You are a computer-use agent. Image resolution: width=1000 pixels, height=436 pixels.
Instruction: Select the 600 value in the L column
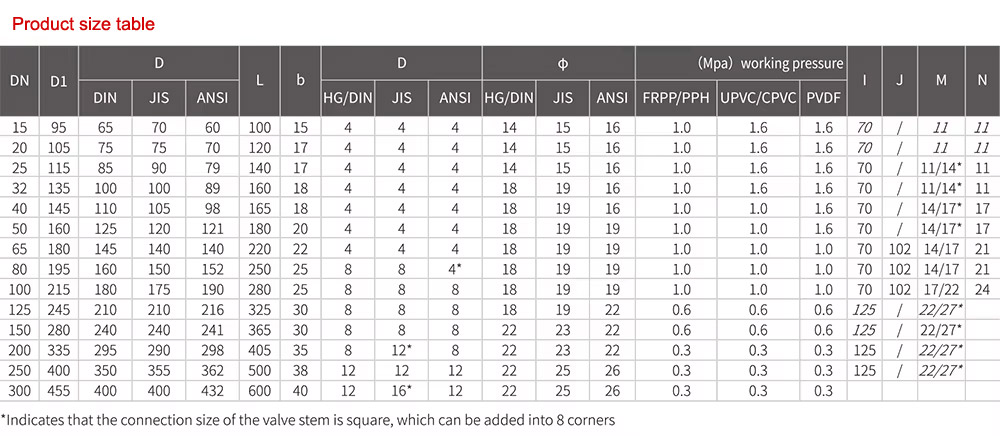[260, 389]
